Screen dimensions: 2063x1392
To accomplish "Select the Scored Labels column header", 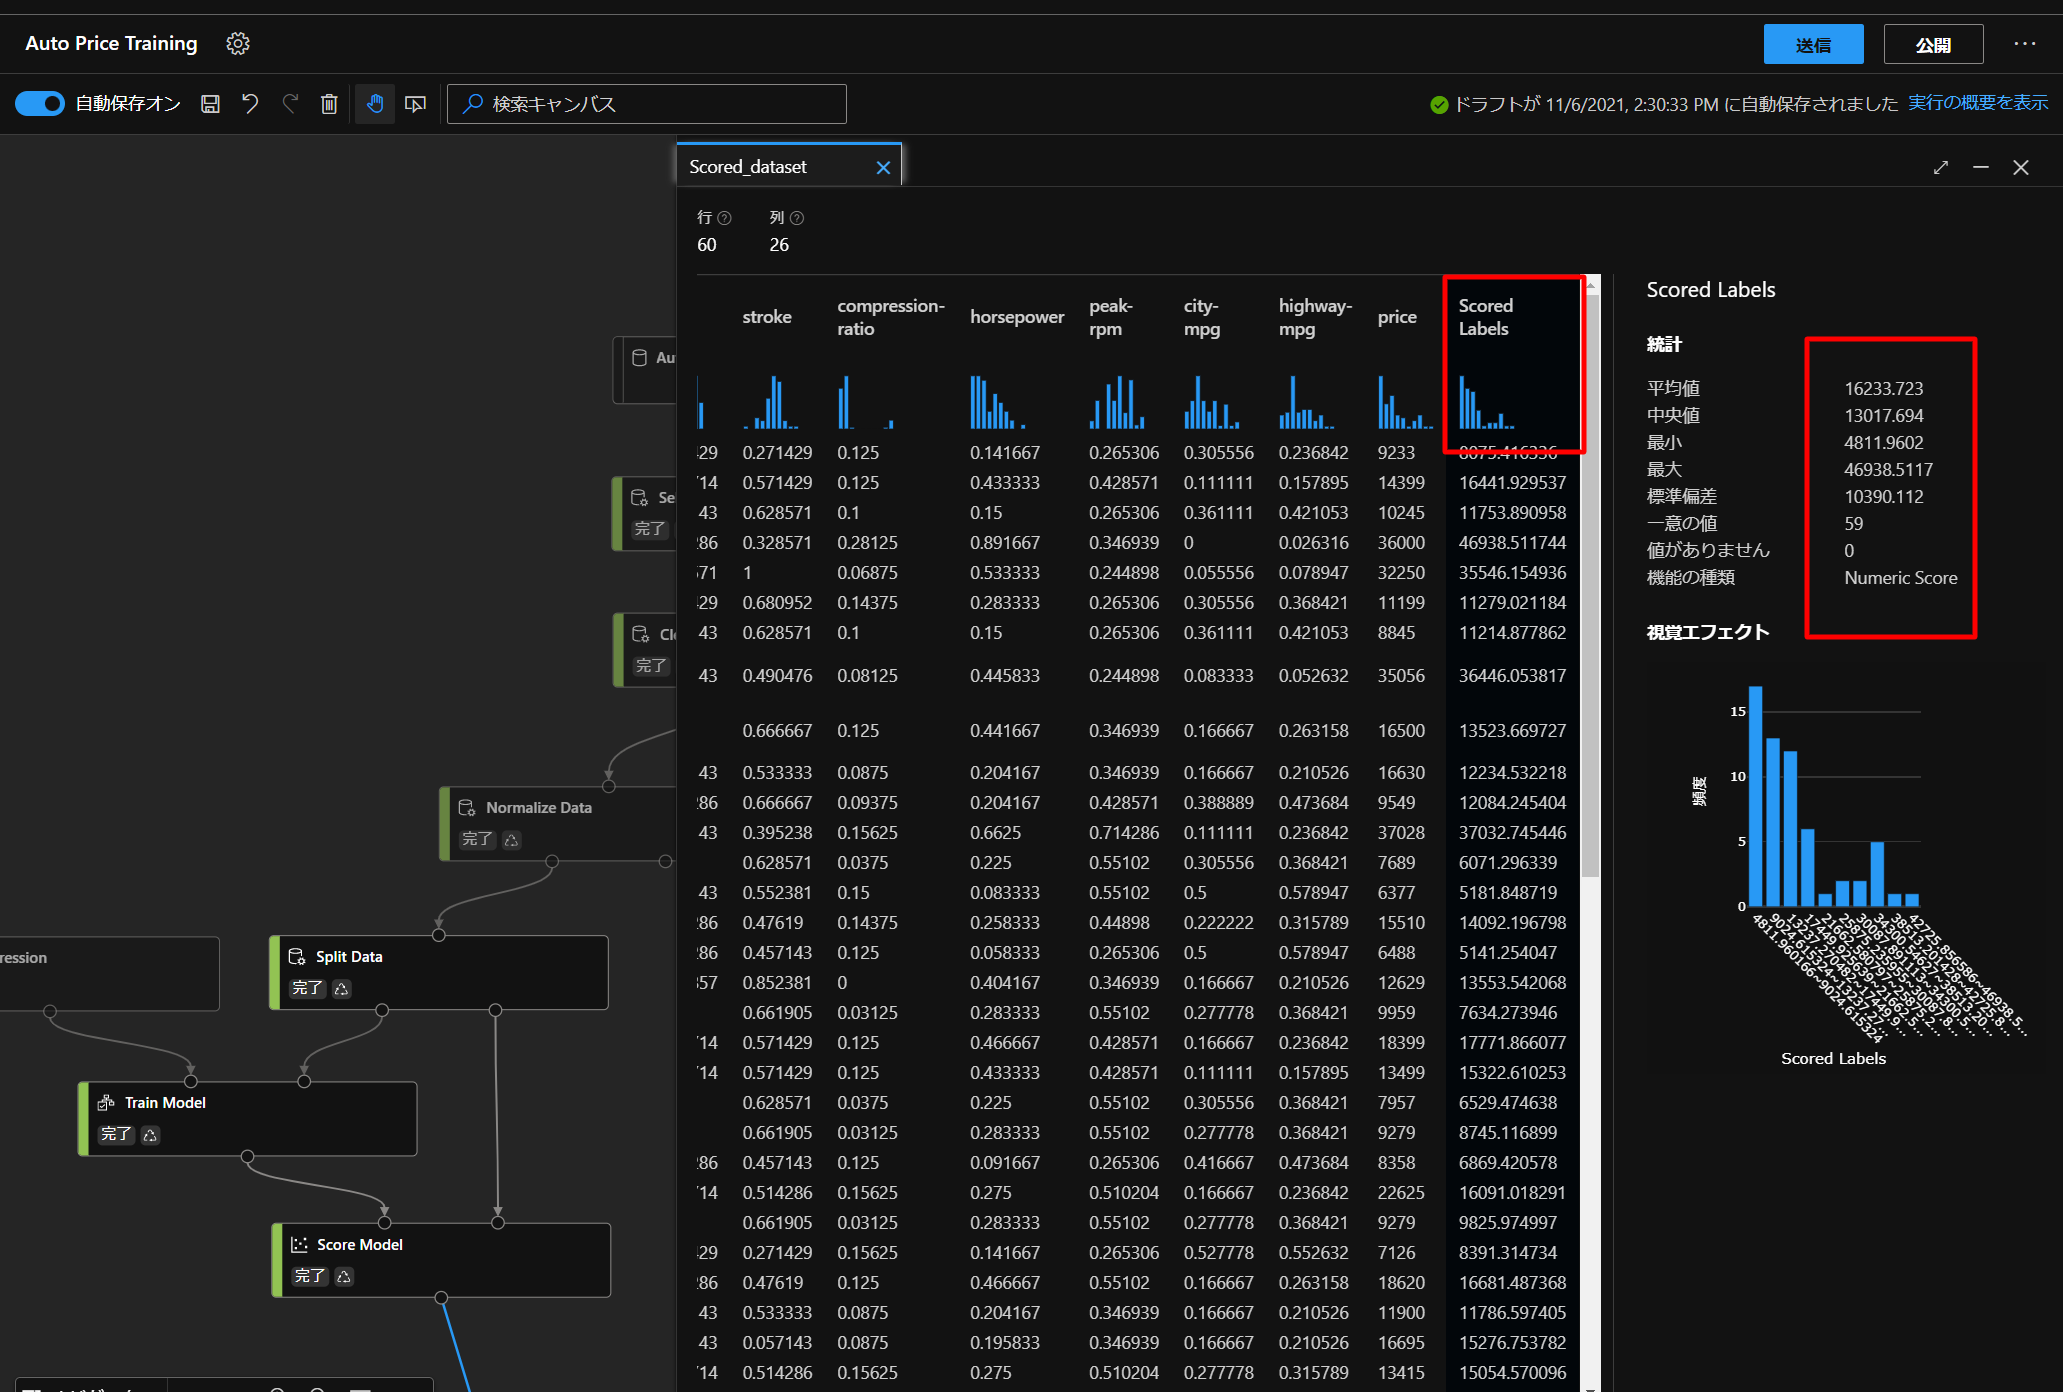I will pos(1485,317).
